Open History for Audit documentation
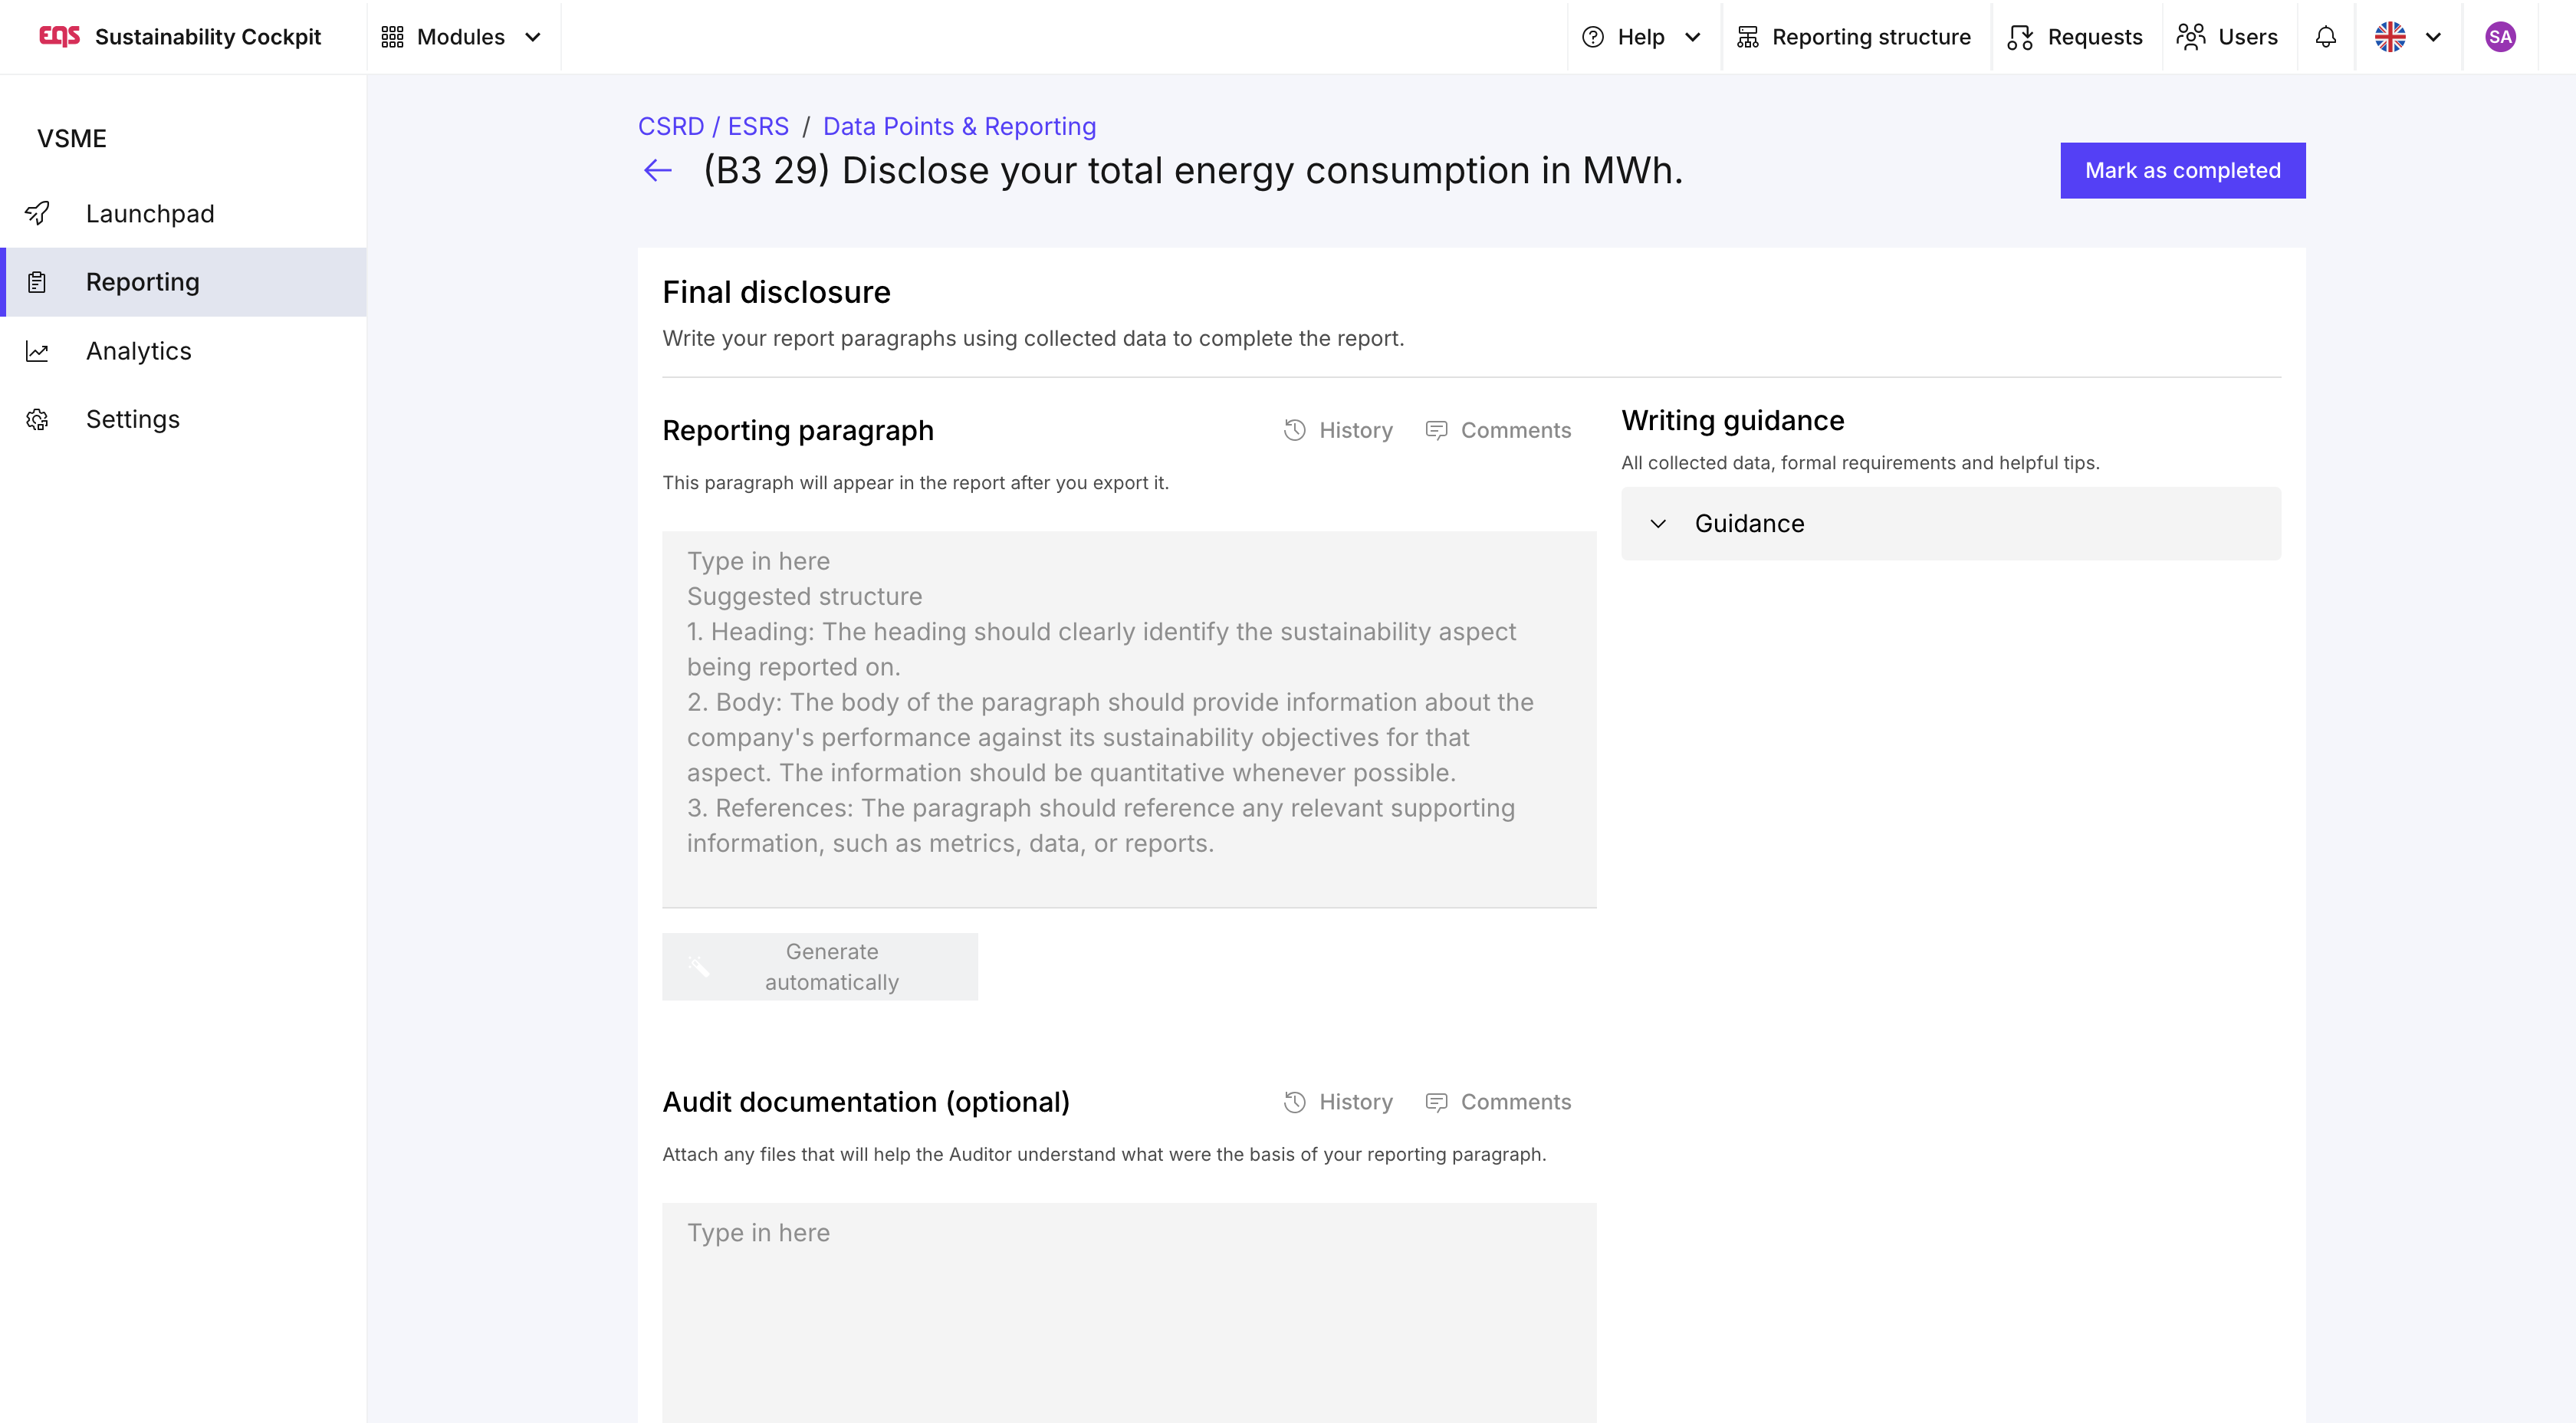Screen dimensions: 2576x1423 coord(1338,1102)
